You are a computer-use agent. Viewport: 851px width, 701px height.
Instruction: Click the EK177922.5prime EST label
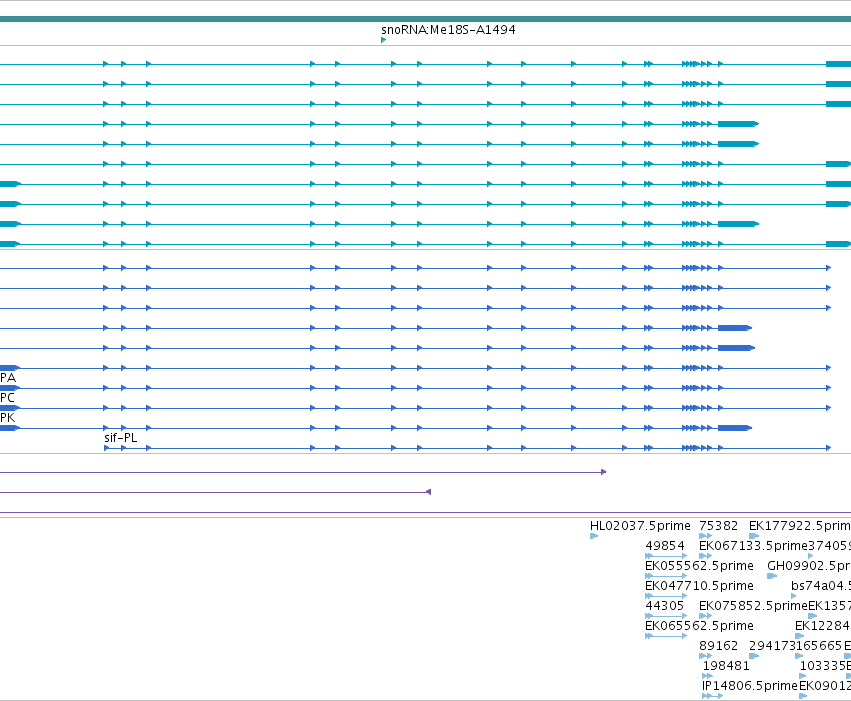[x=800, y=526]
